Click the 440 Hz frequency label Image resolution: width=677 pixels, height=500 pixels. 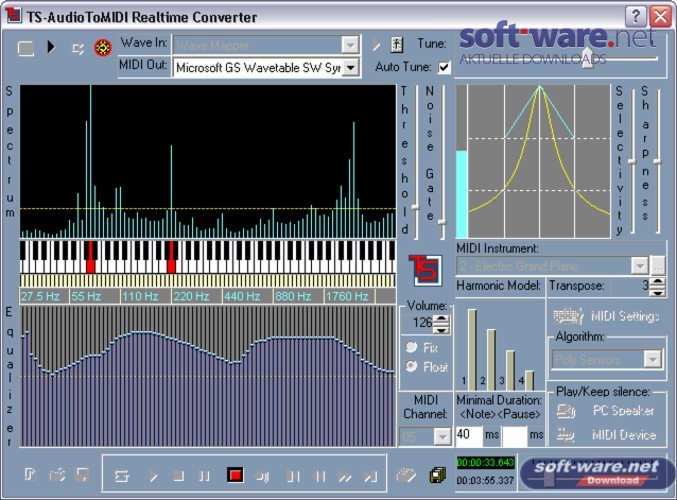(242, 296)
